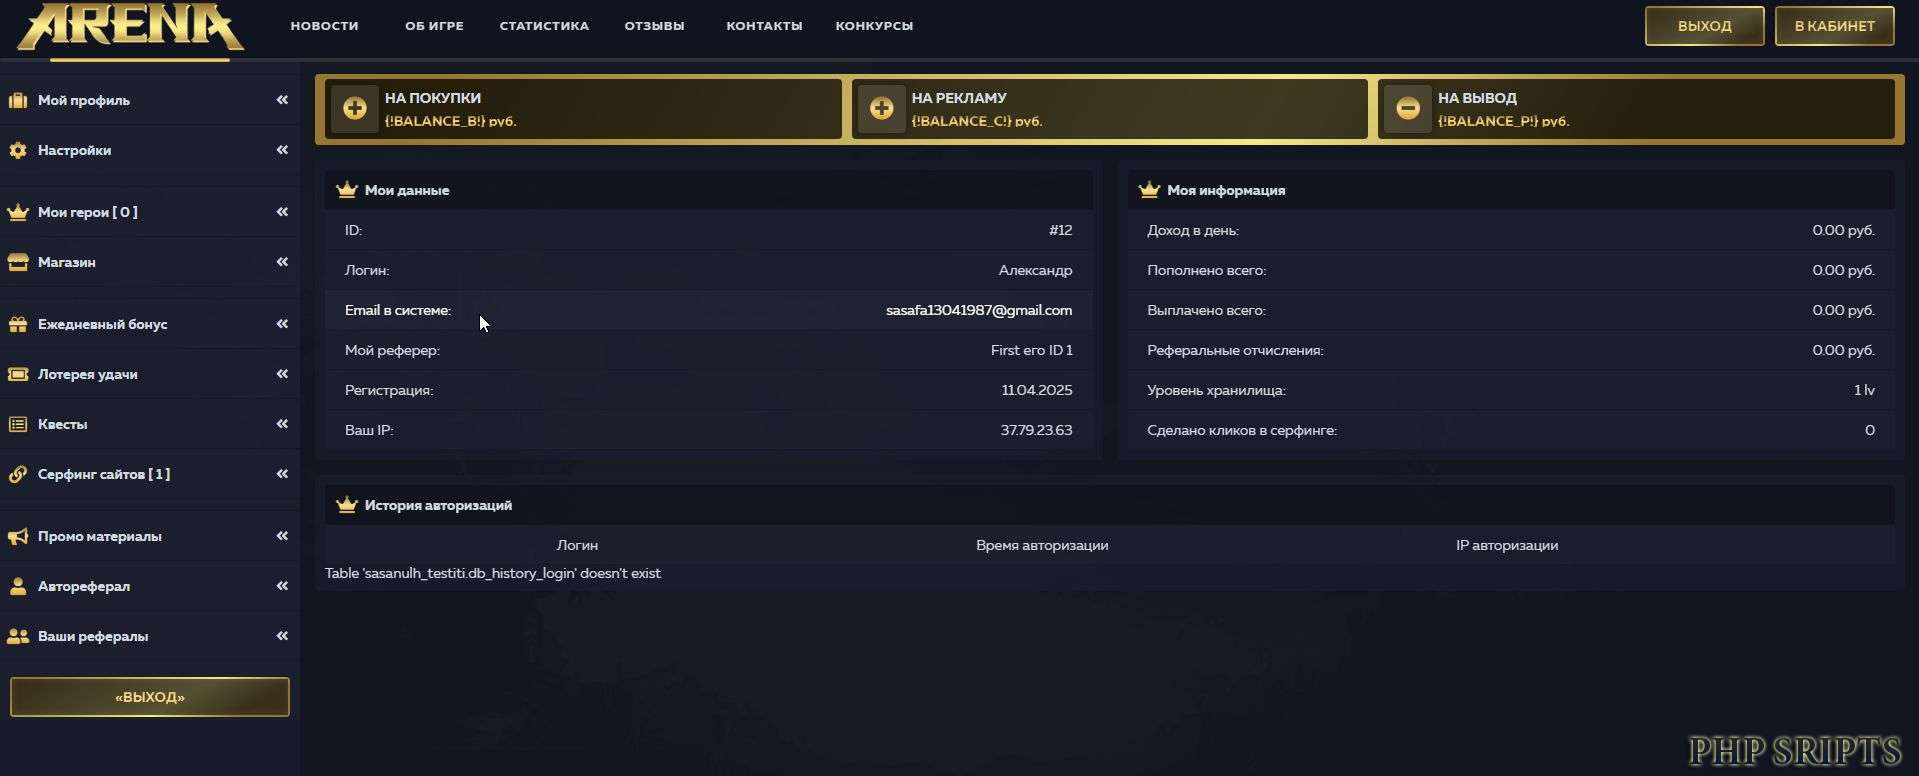Open the КОНКУРСЫ menu item
The width and height of the screenshot is (1919, 776).
point(874,26)
